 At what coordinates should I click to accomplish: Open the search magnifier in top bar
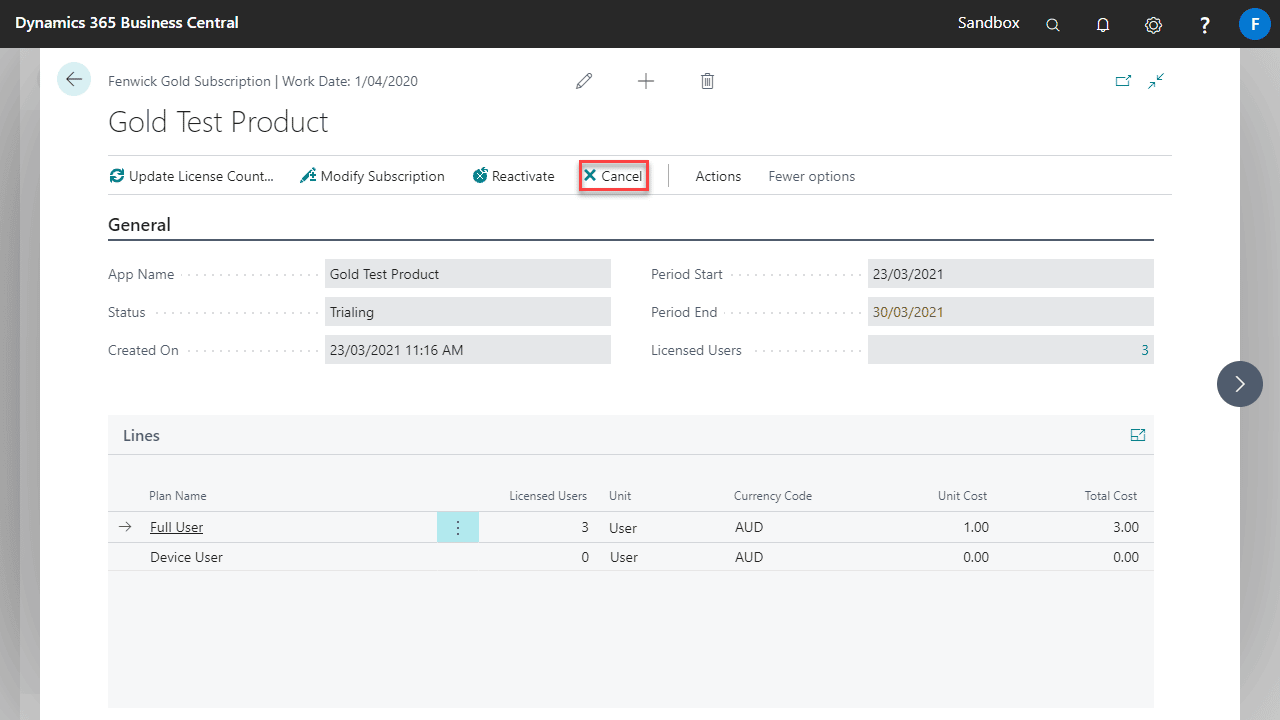pyautogui.click(x=1053, y=25)
